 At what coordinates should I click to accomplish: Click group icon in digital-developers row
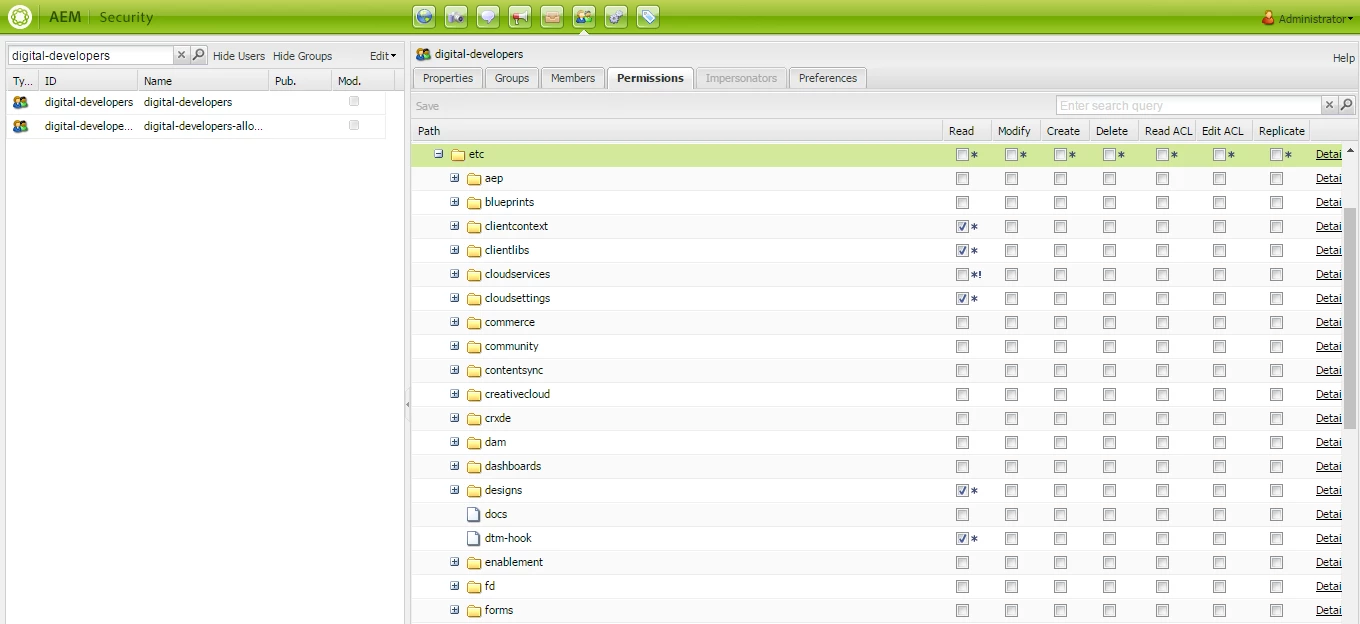pyautogui.click(x=21, y=102)
